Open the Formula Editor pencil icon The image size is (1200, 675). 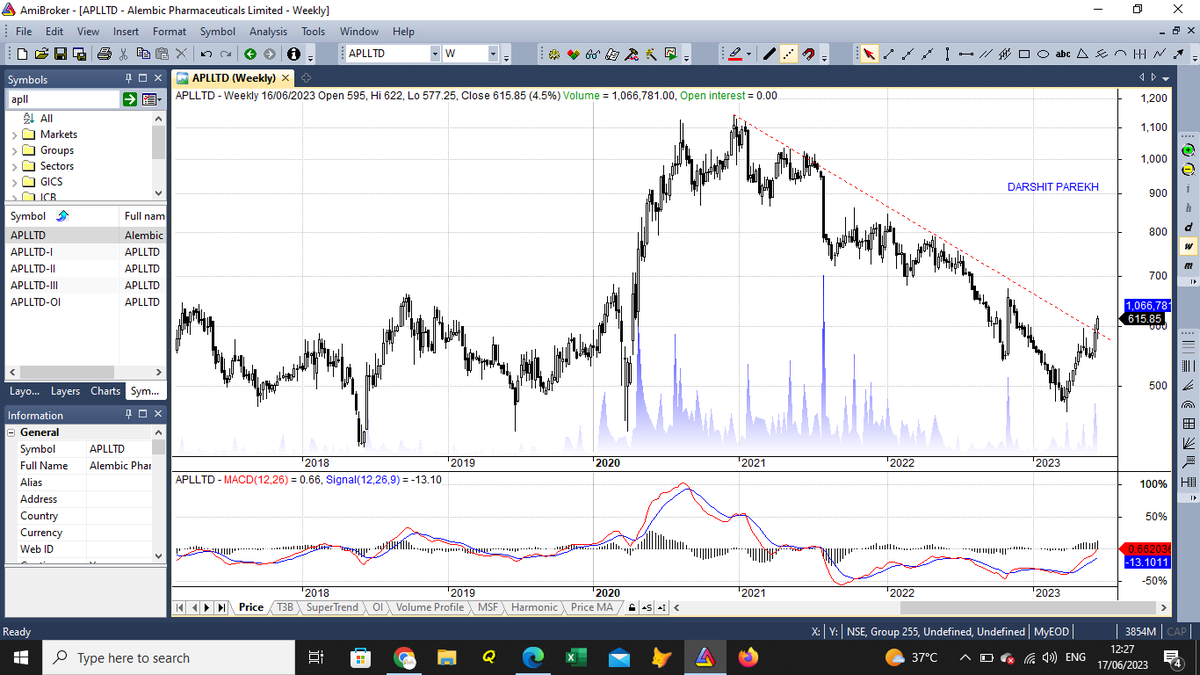click(x=611, y=54)
